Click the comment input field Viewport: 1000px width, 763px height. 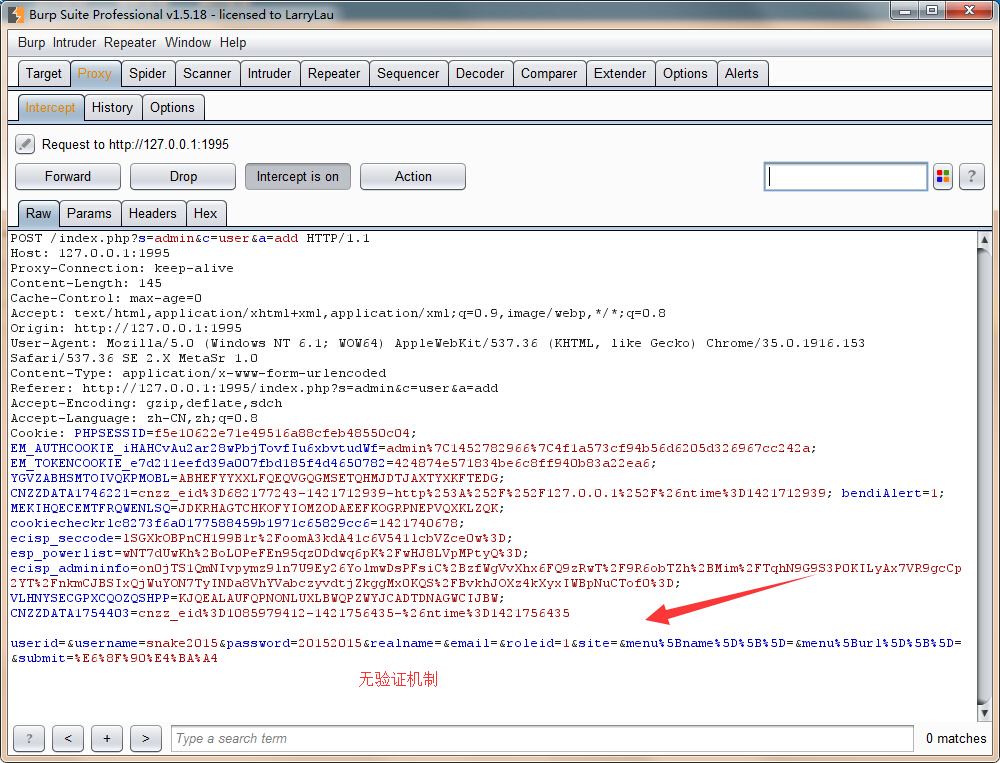click(x=846, y=177)
